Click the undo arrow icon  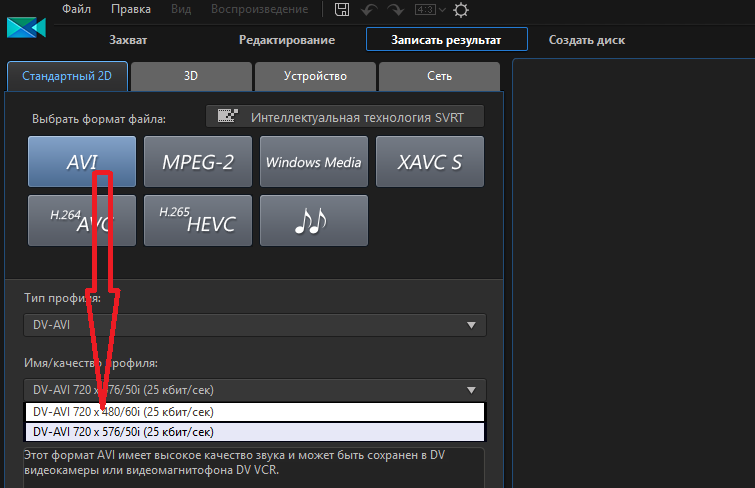click(369, 10)
